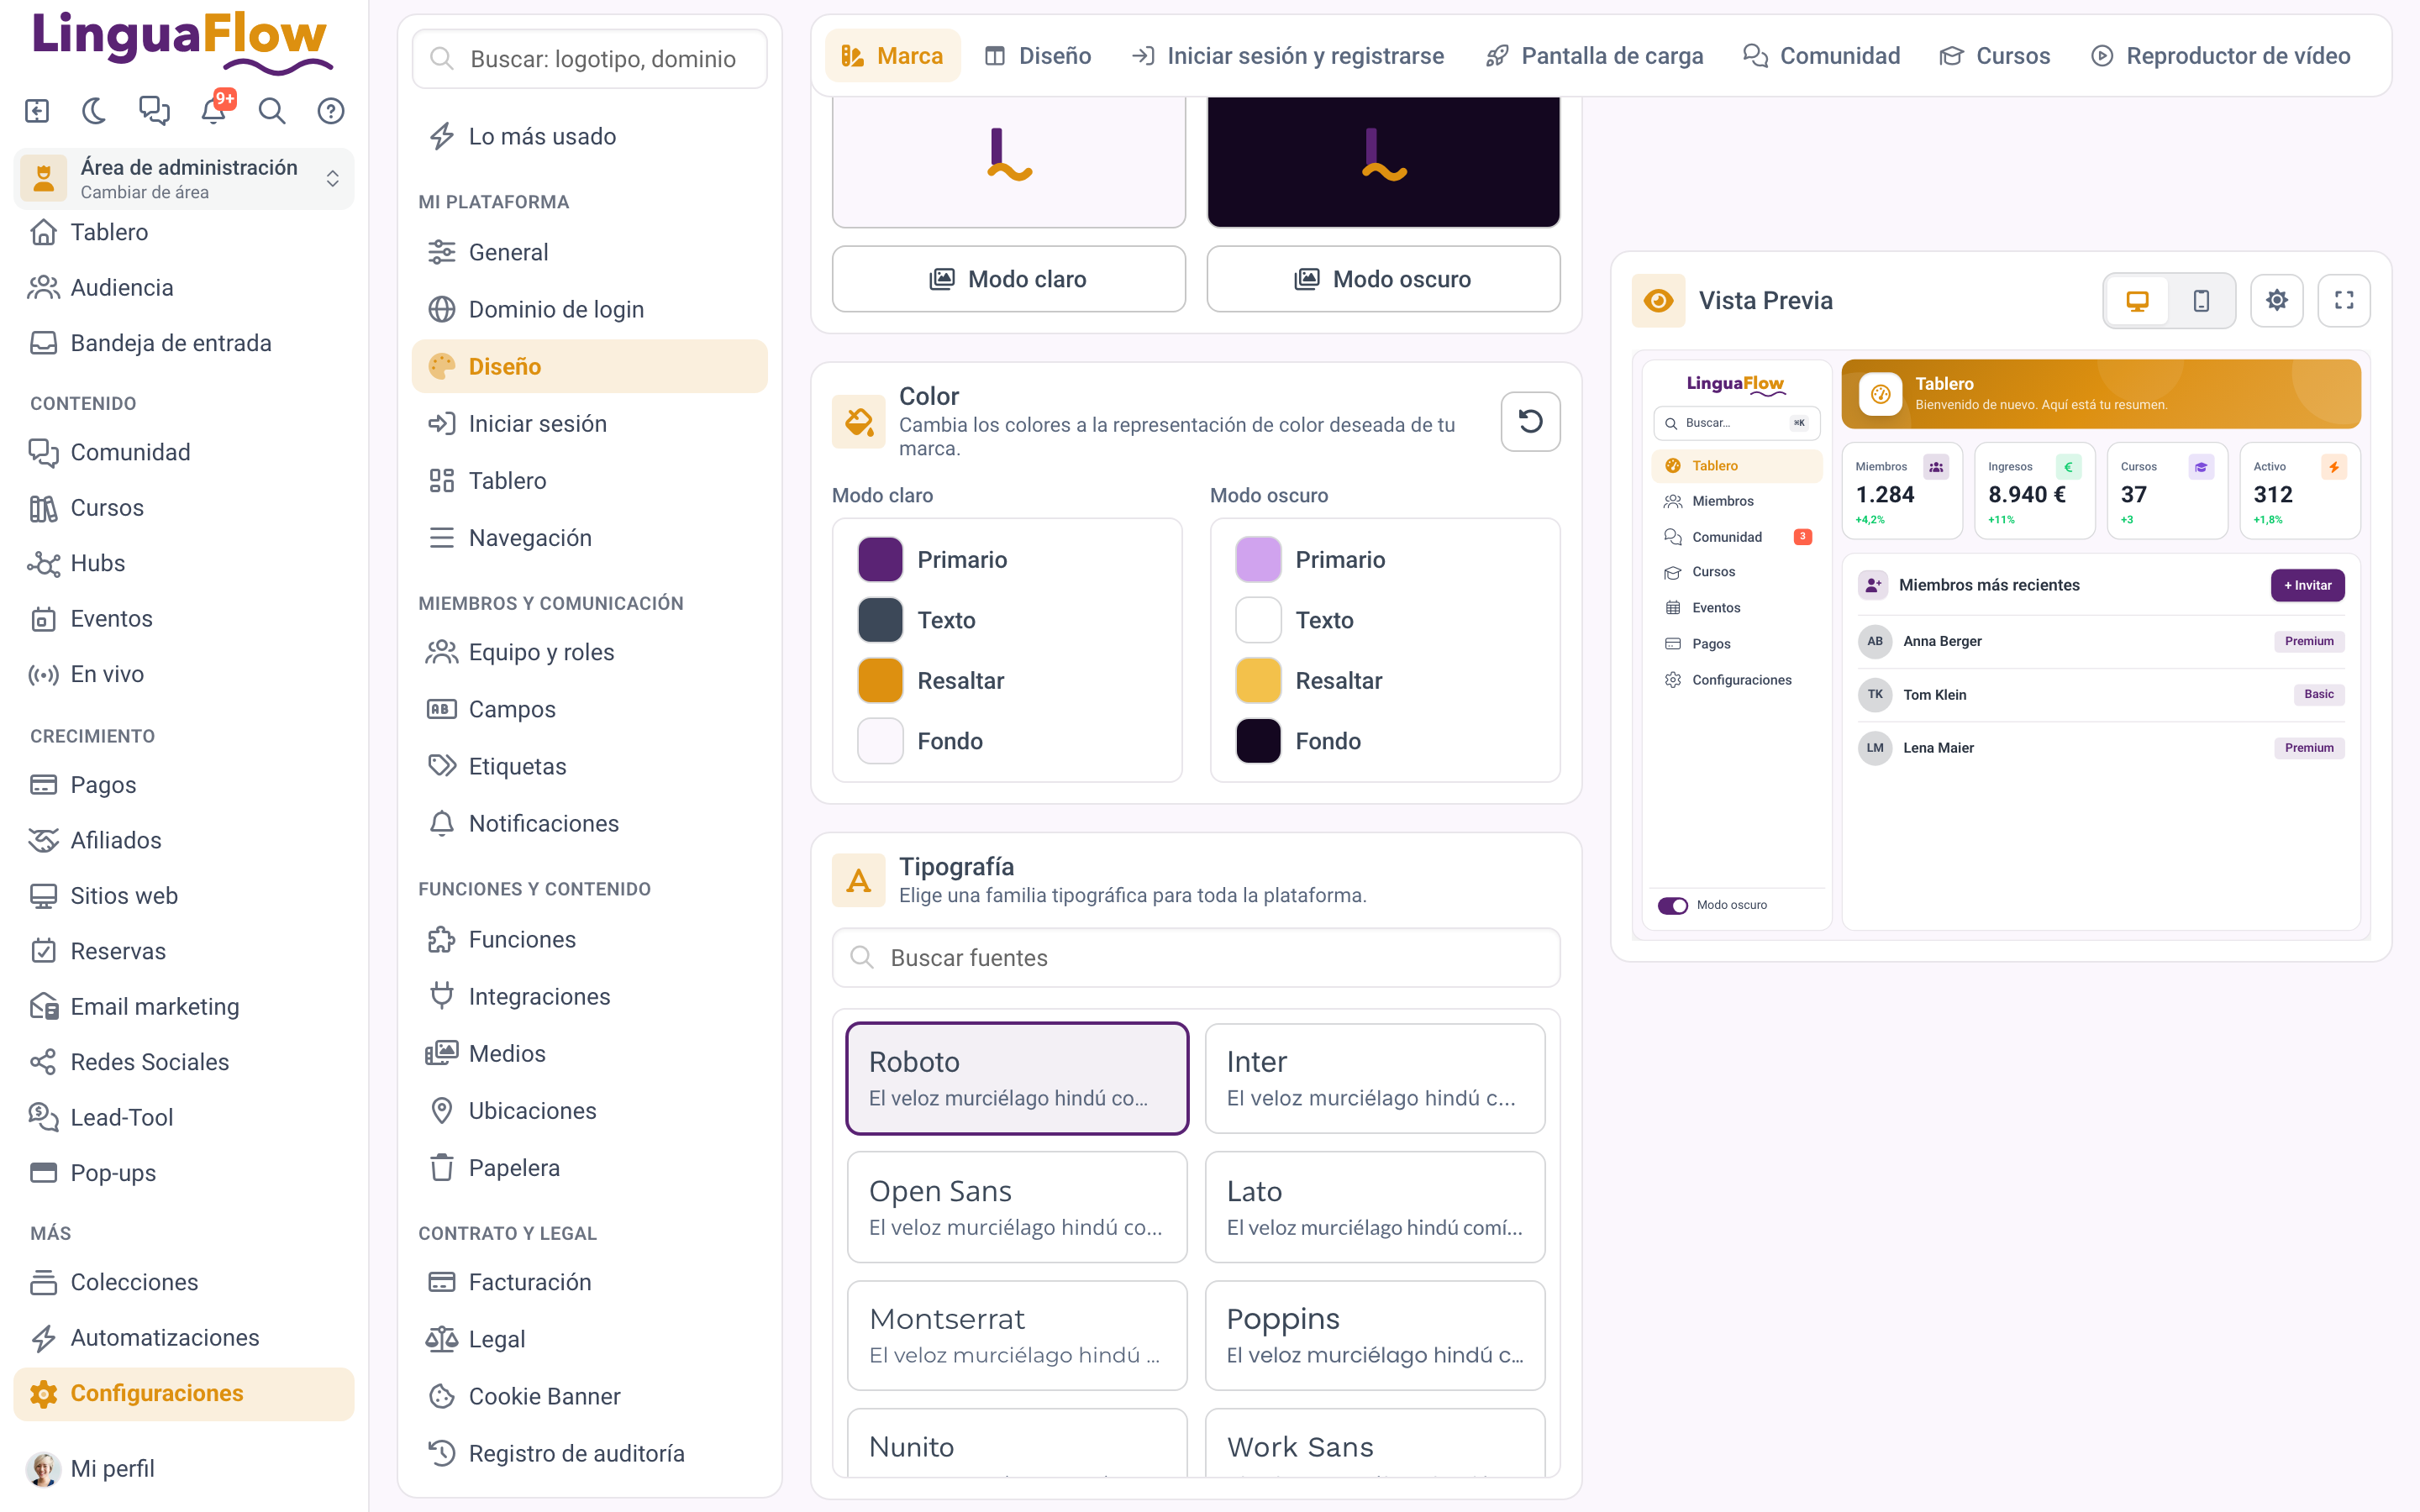Click the Buscar fuentes search field

(1196, 958)
